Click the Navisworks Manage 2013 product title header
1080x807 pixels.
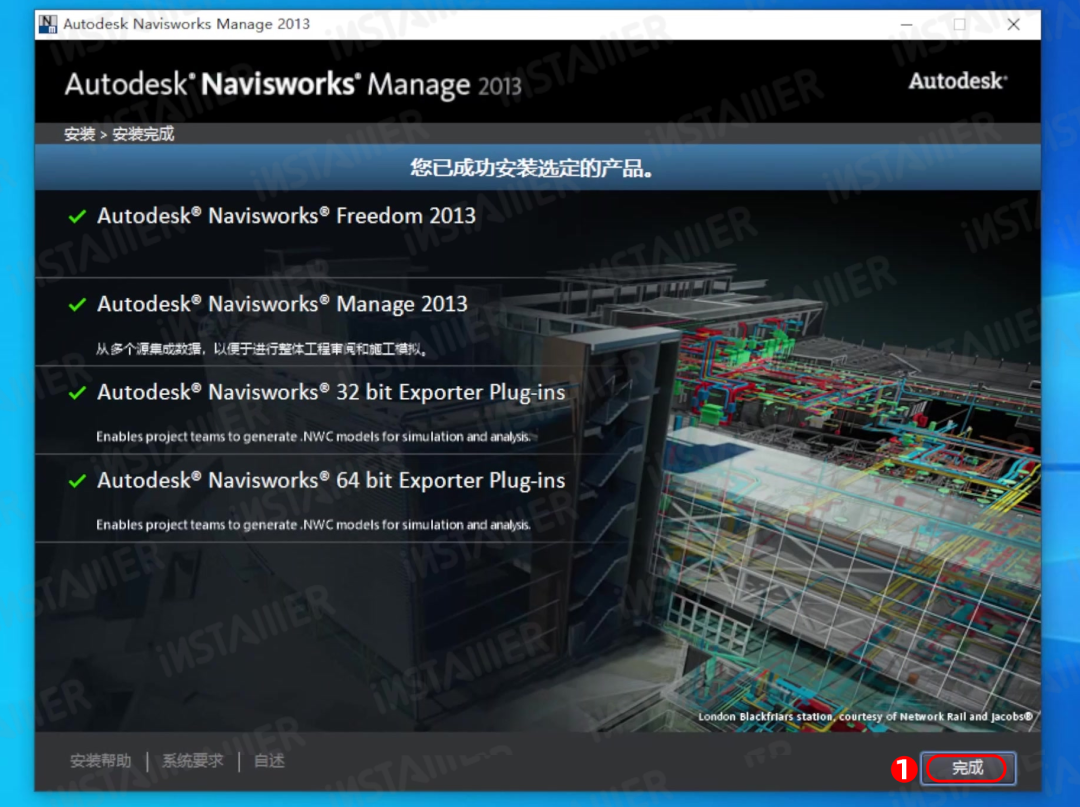point(293,85)
